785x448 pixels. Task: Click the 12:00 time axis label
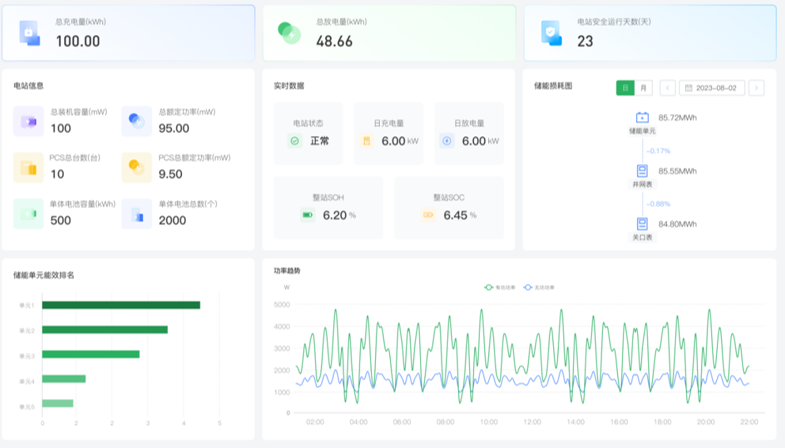(532, 422)
